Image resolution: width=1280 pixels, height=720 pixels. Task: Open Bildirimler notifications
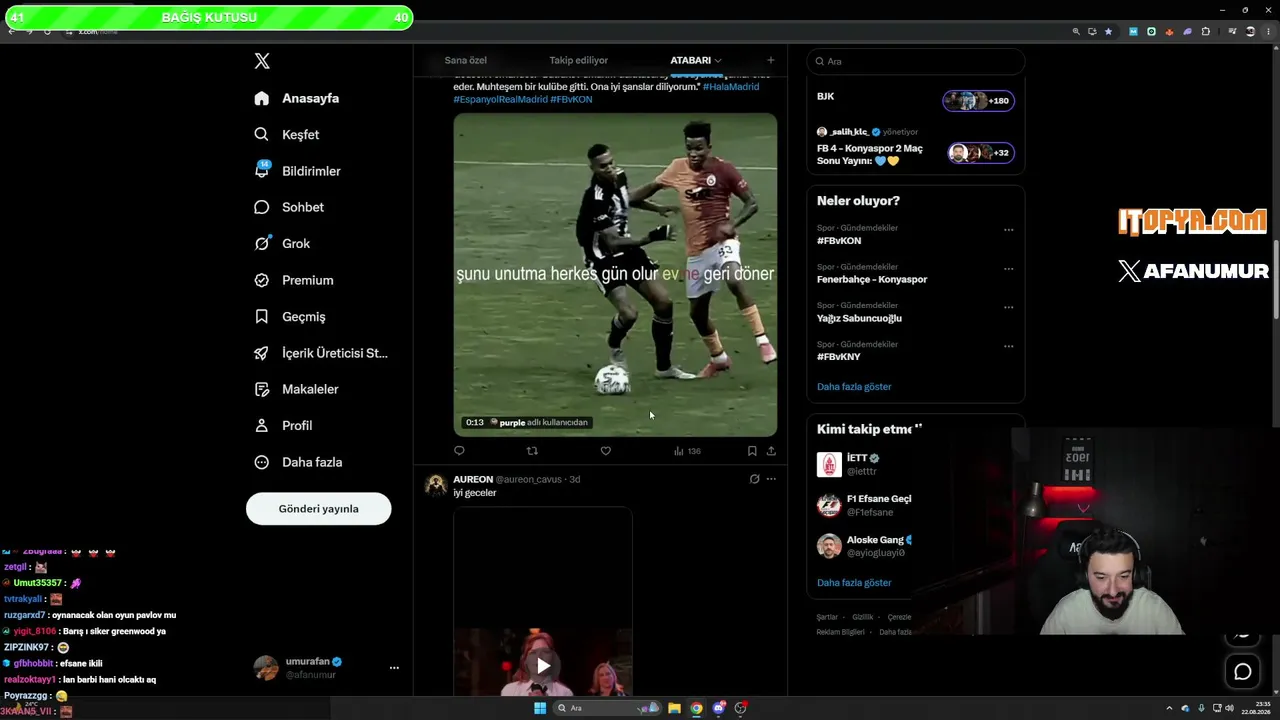pyautogui.click(x=297, y=171)
